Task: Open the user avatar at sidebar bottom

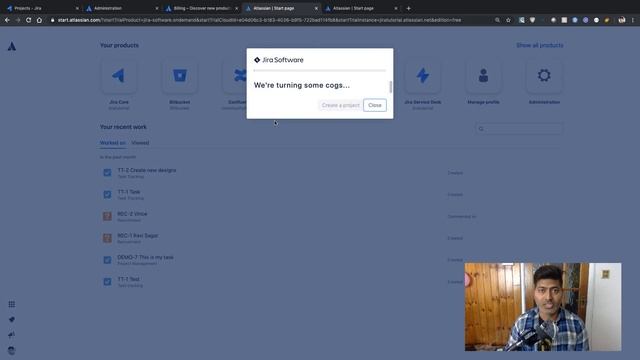Action: 12,351
